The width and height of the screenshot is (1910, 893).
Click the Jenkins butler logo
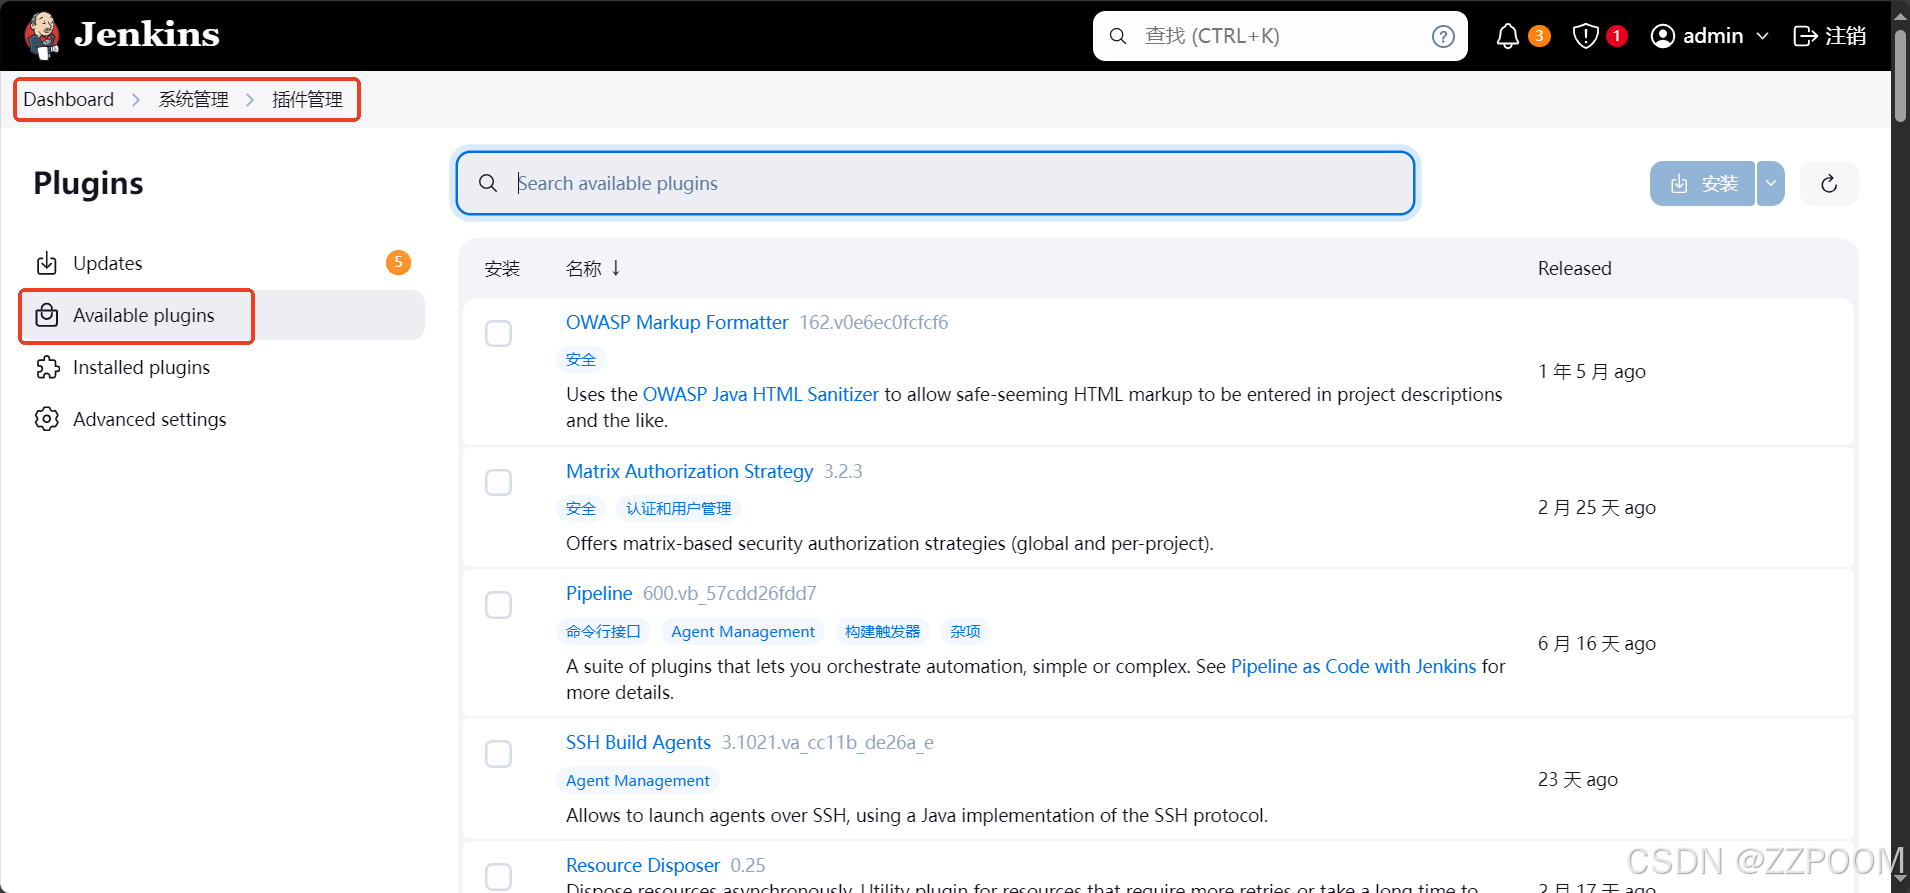click(42, 36)
